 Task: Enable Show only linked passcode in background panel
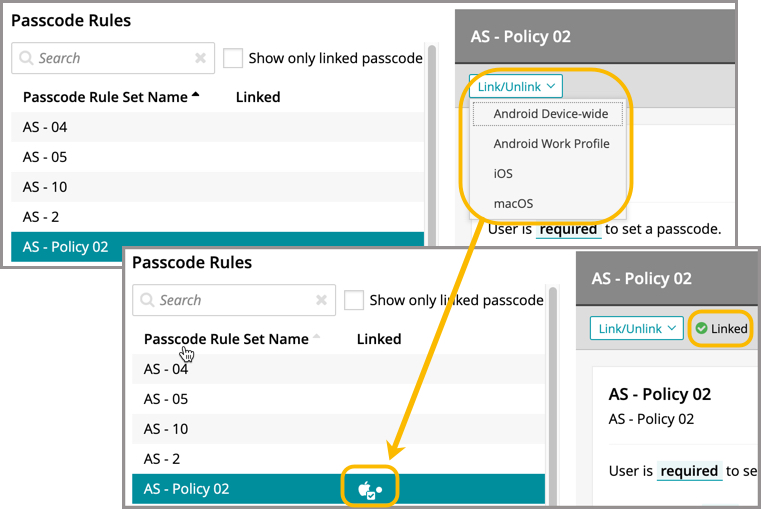coord(233,58)
